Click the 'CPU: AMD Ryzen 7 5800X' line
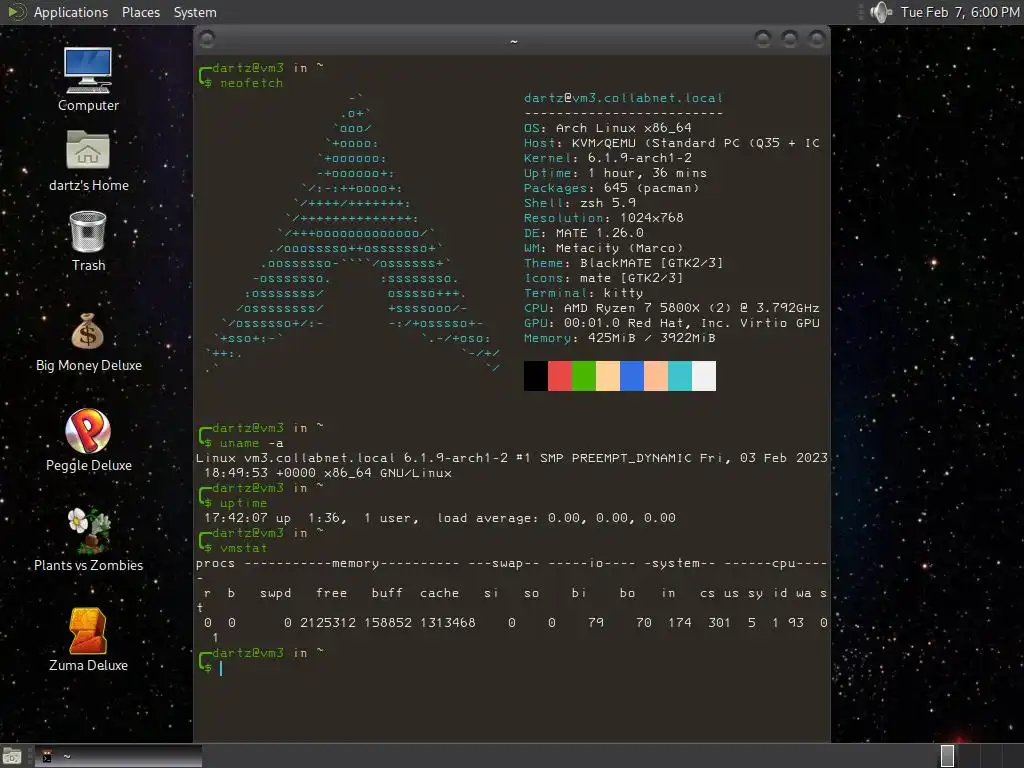The image size is (1024, 768). [671, 308]
